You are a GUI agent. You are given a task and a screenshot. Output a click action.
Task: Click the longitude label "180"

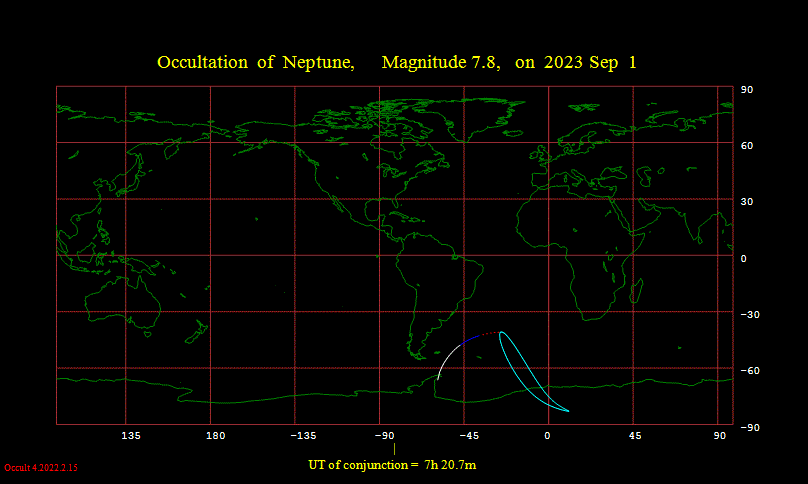[x=215, y=436]
